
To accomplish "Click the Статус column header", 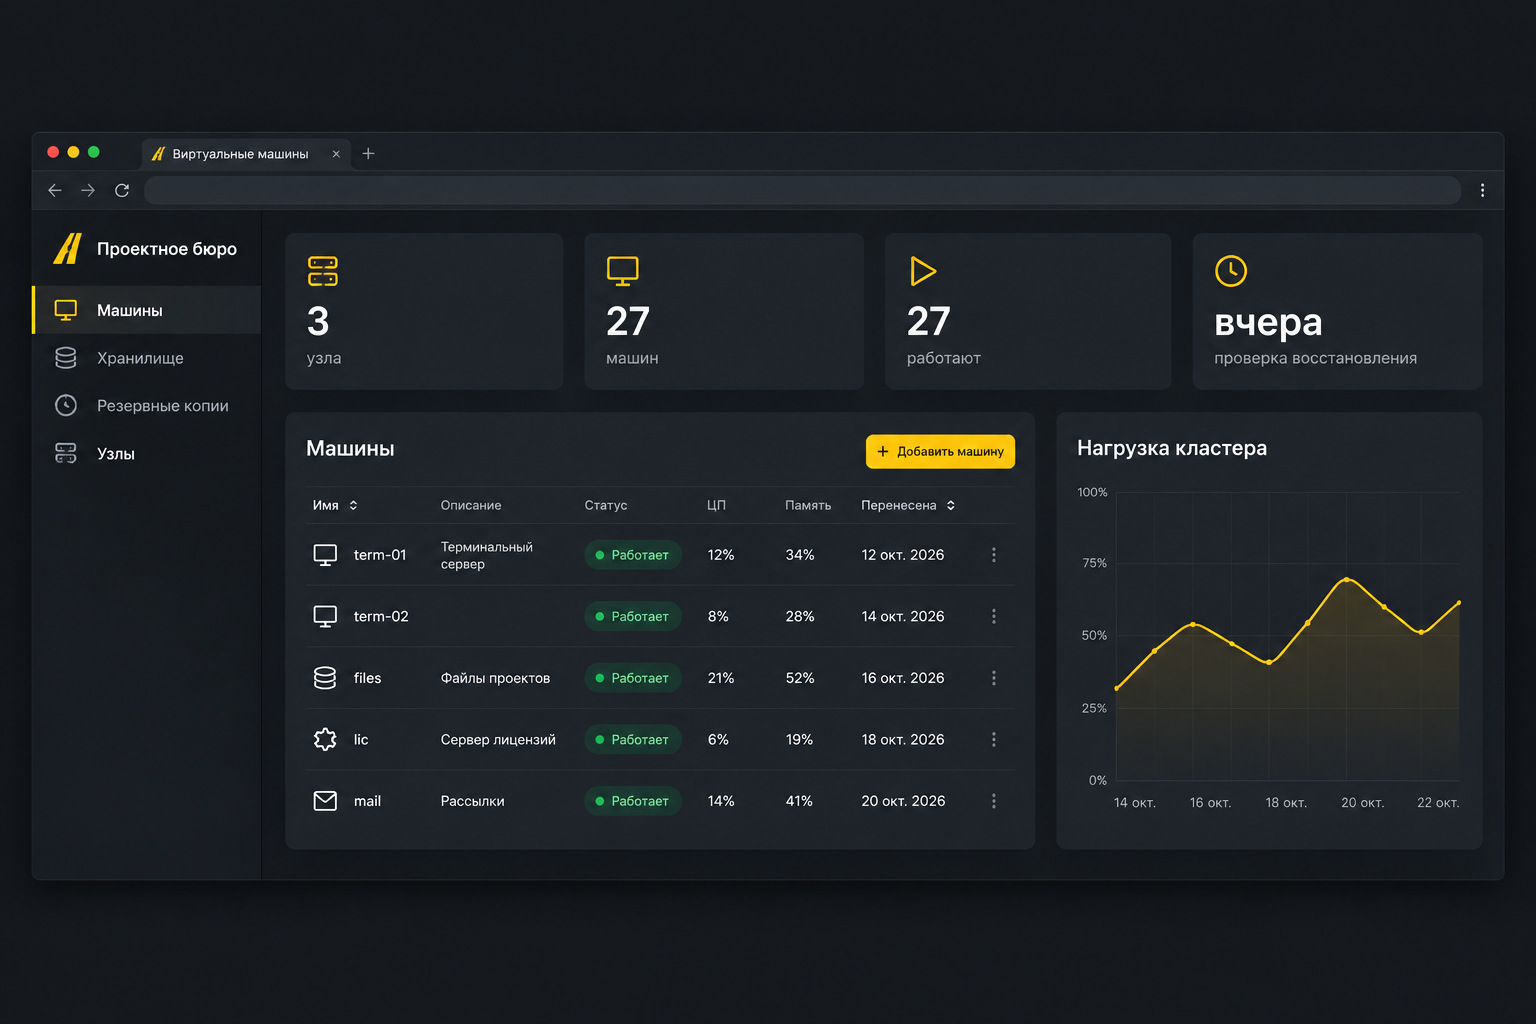I will [x=606, y=505].
